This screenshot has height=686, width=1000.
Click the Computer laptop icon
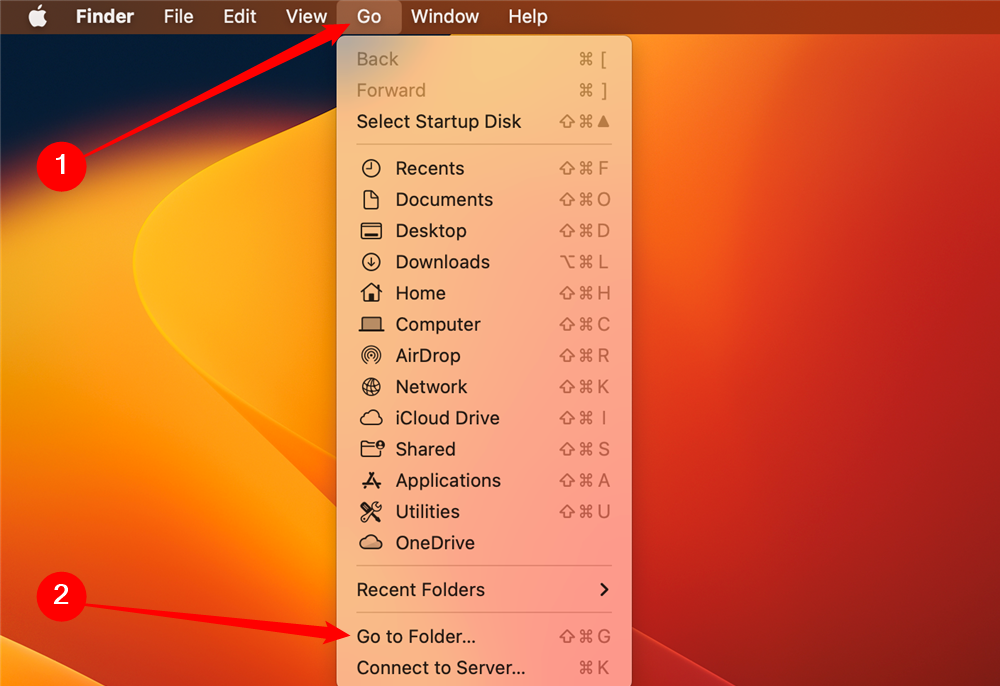[x=371, y=325]
